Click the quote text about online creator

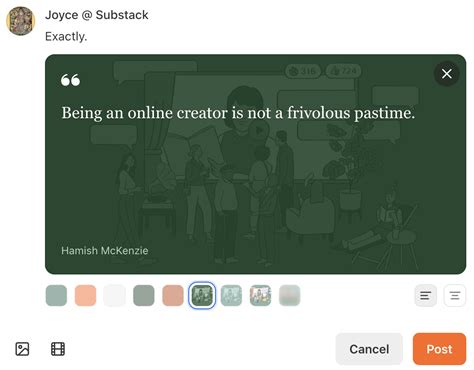click(238, 113)
